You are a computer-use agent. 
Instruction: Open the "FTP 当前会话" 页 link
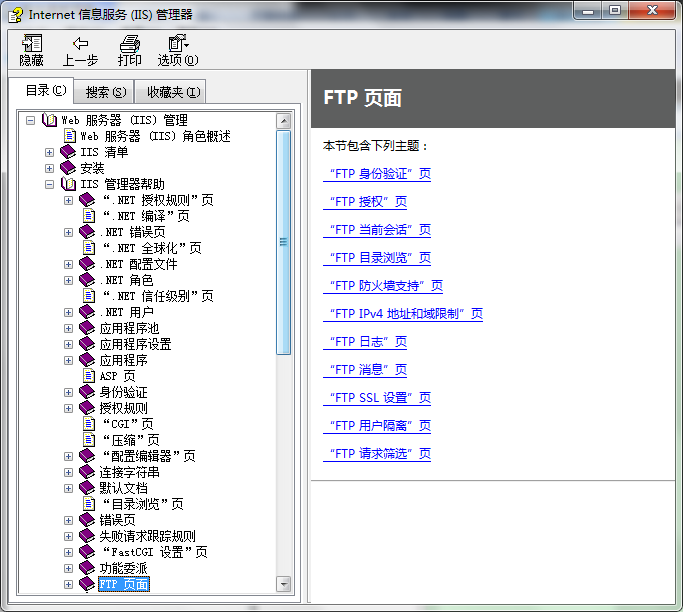pyautogui.click(x=377, y=230)
